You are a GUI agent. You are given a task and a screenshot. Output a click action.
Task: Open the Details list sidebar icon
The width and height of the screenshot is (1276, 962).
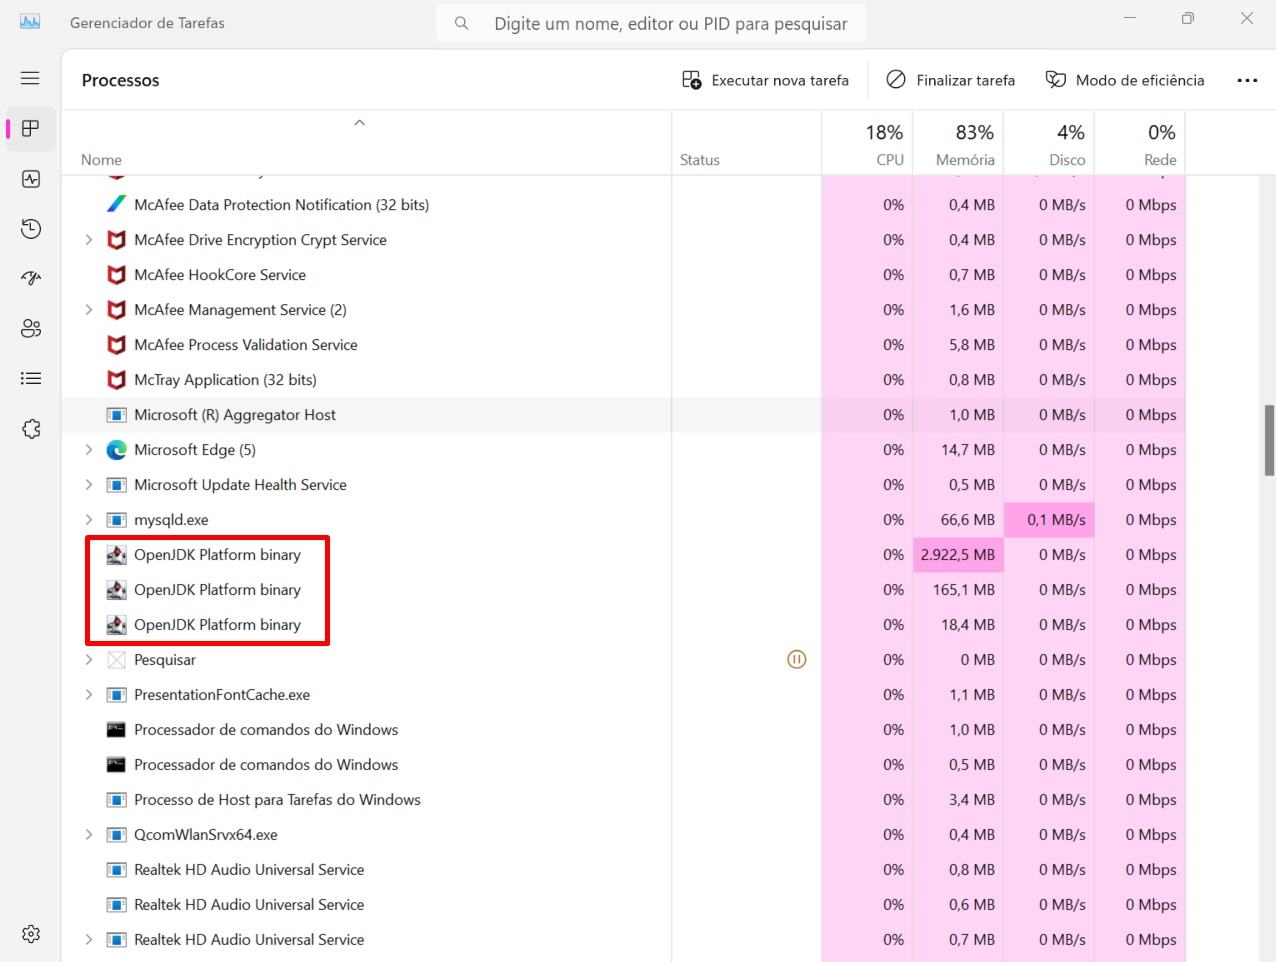click(31, 378)
